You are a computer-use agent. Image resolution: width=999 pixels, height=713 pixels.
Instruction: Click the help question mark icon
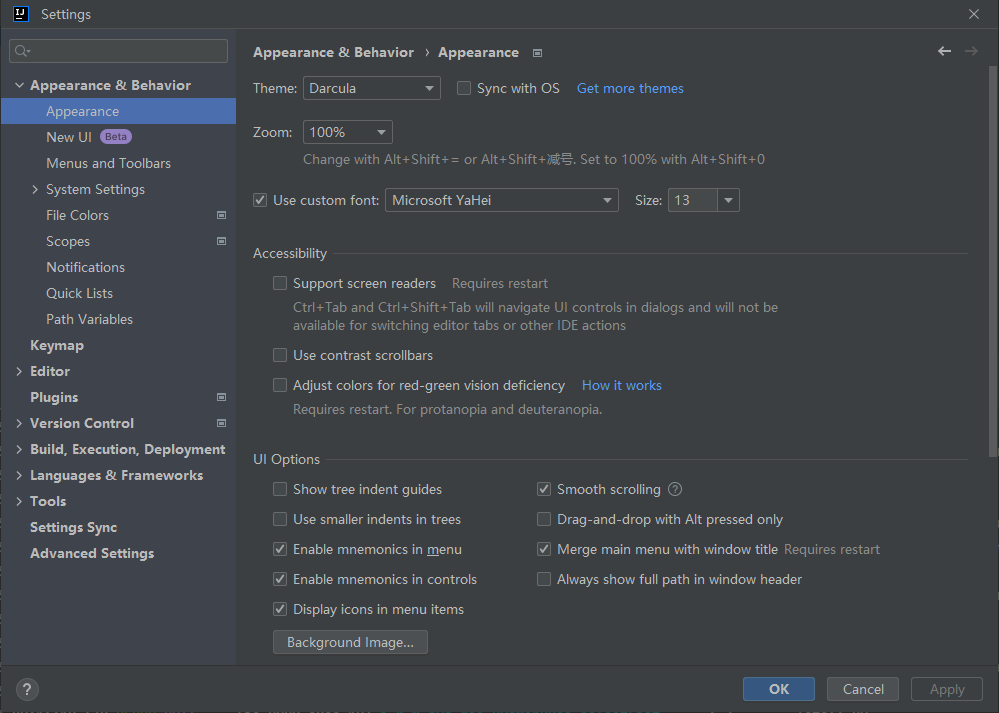click(x=27, y=689)
